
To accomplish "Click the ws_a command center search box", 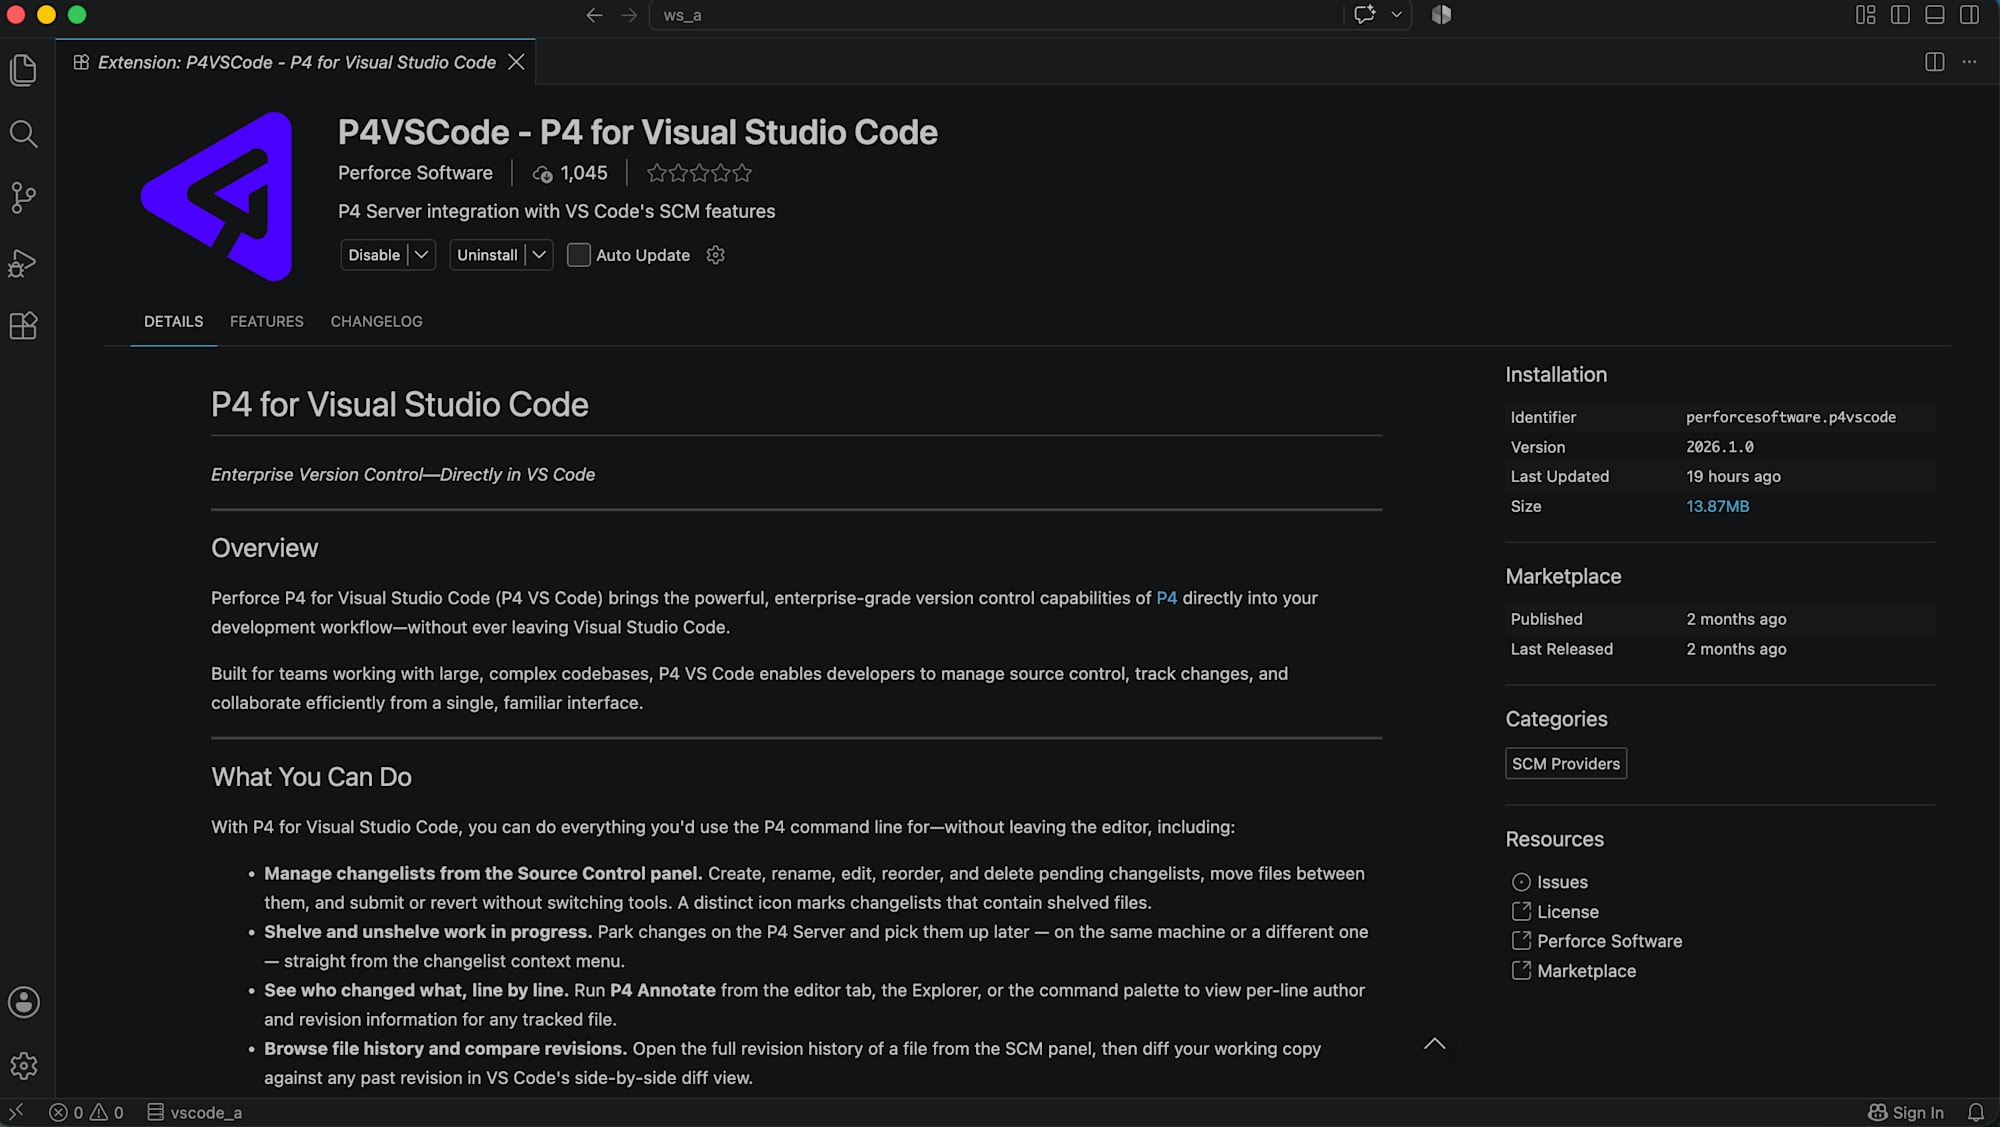I will 995,15.
